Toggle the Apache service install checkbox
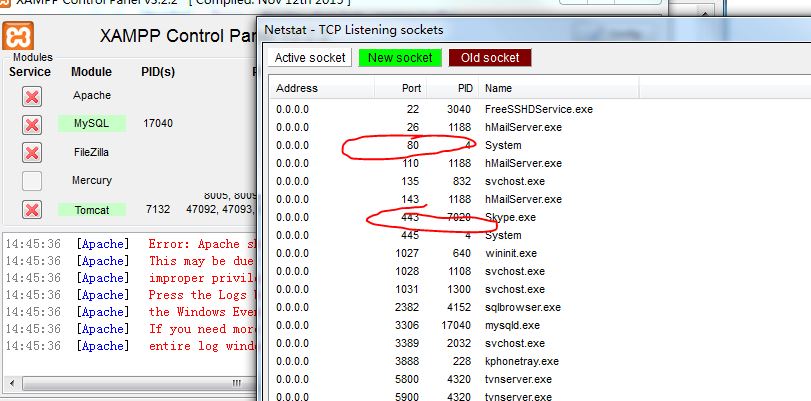 32,96
